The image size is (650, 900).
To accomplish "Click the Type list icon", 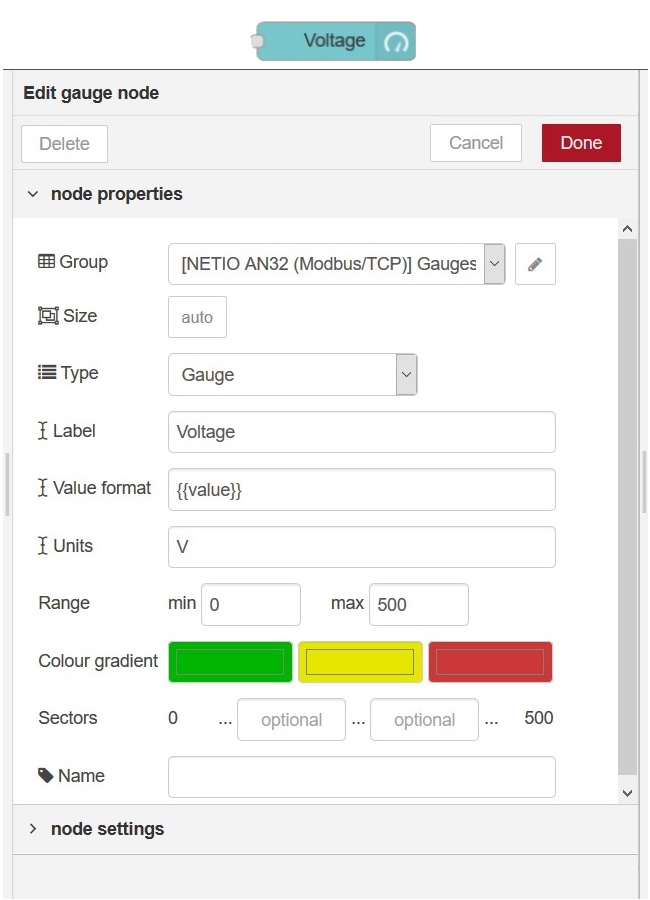I will click(47, 373).
